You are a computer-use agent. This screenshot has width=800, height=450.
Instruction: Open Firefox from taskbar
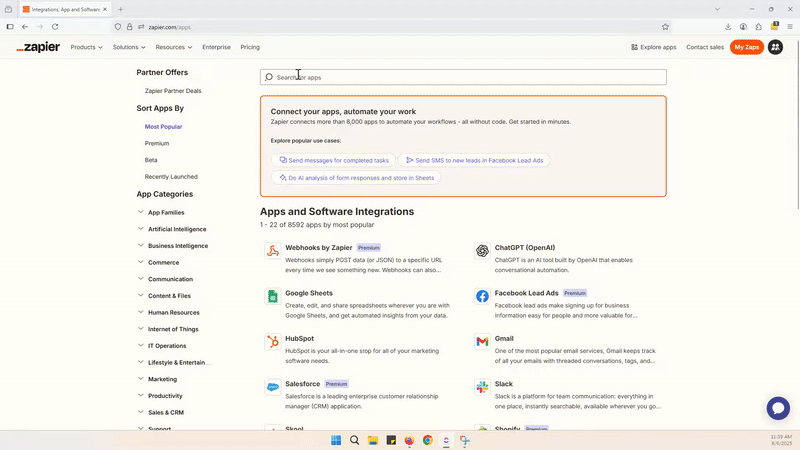409,440
